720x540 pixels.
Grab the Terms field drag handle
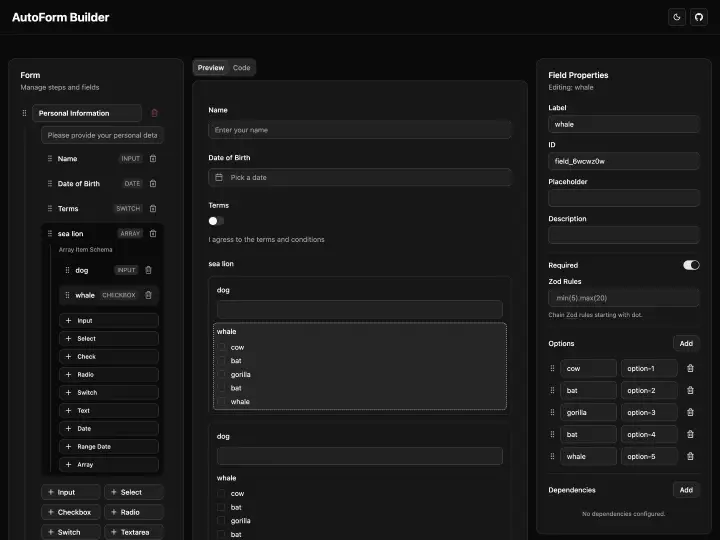tap(50, 208)
